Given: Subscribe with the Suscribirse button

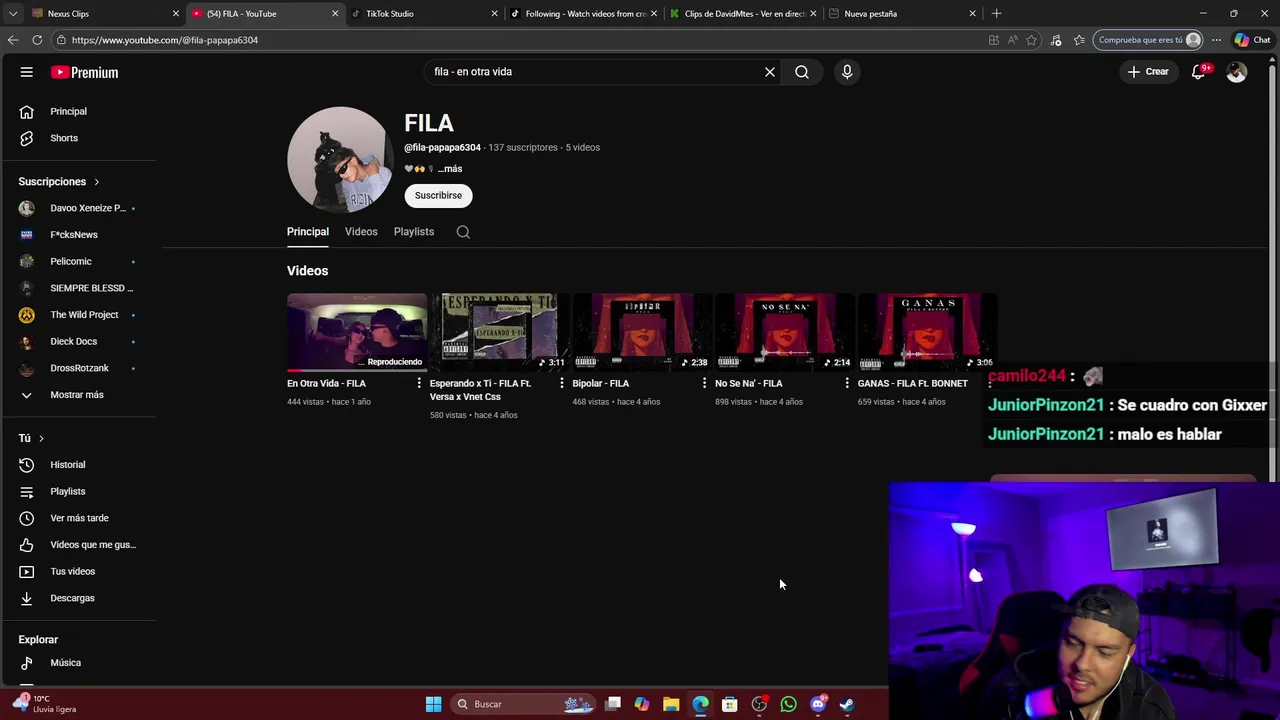Looking at the screenshot, I should [x=438, y=196].
